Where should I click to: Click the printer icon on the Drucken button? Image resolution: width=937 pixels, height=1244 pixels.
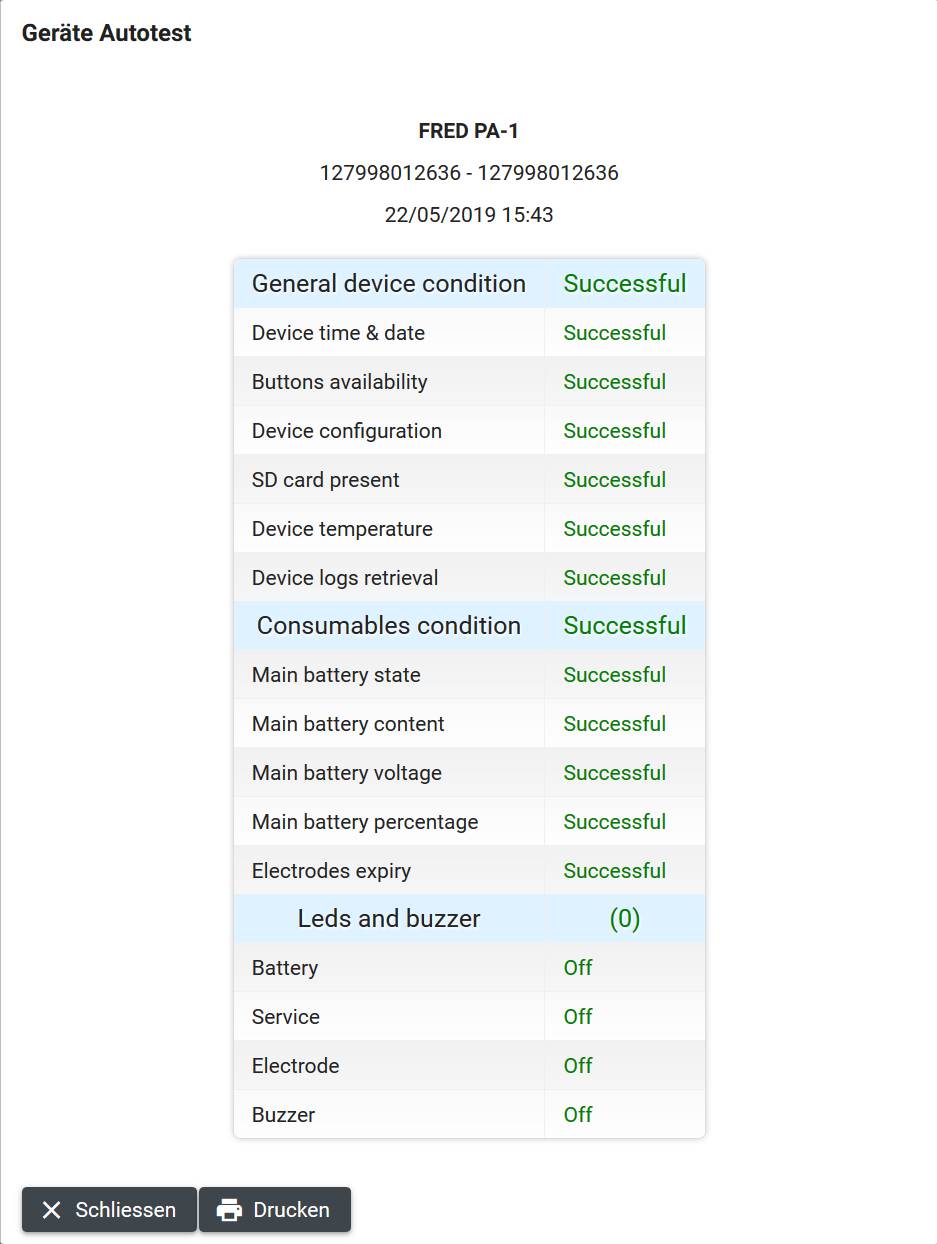(x=230, y=1210)
